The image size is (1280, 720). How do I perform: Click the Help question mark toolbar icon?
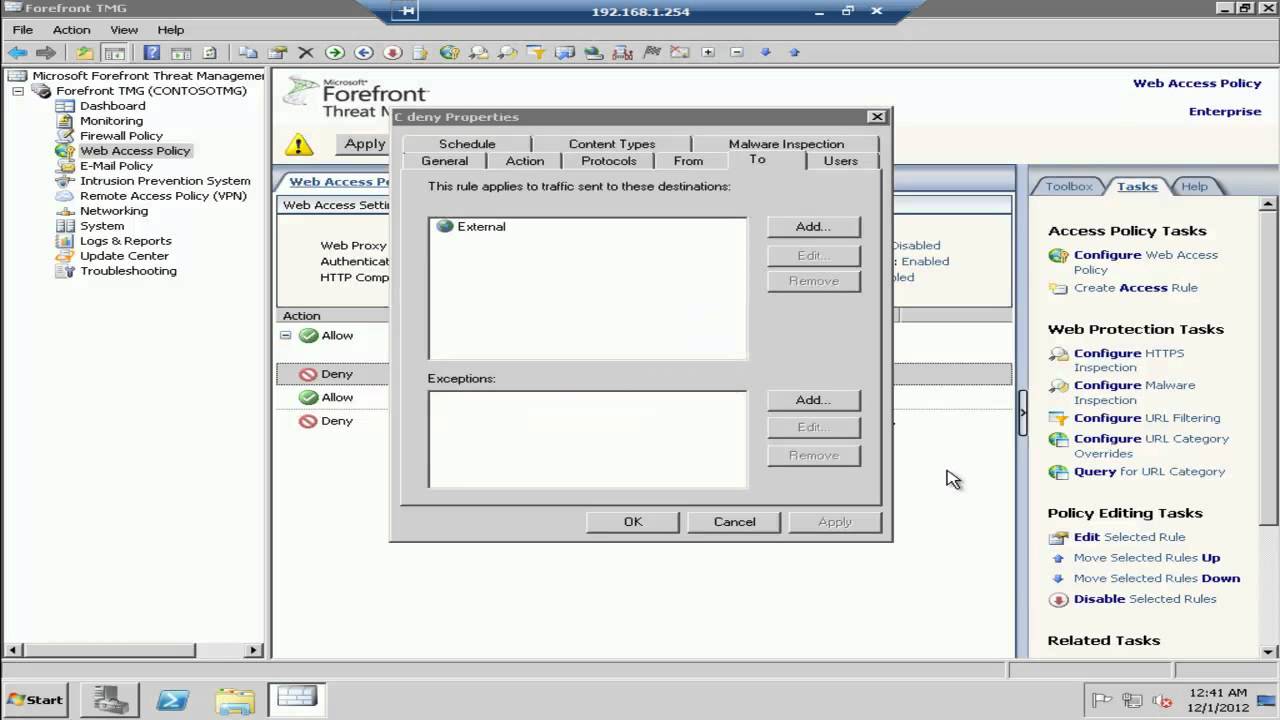coord(152,53)
